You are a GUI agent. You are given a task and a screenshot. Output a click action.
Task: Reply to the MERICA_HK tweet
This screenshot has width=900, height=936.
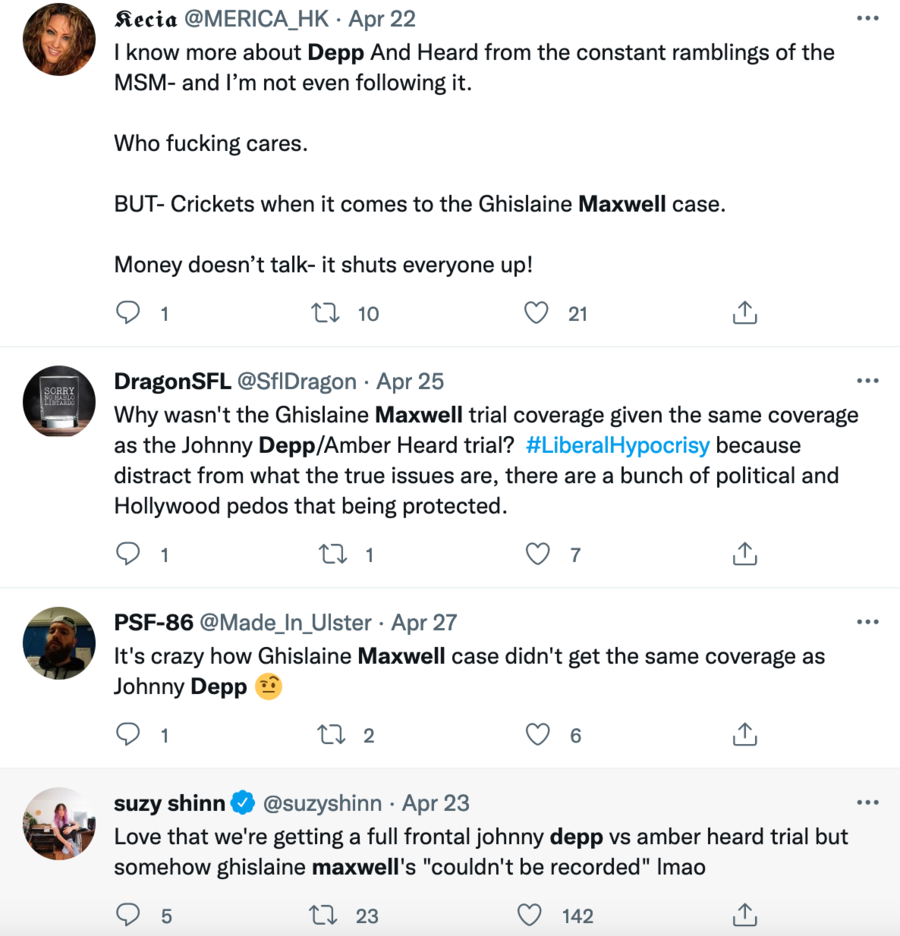coord(128,313)
